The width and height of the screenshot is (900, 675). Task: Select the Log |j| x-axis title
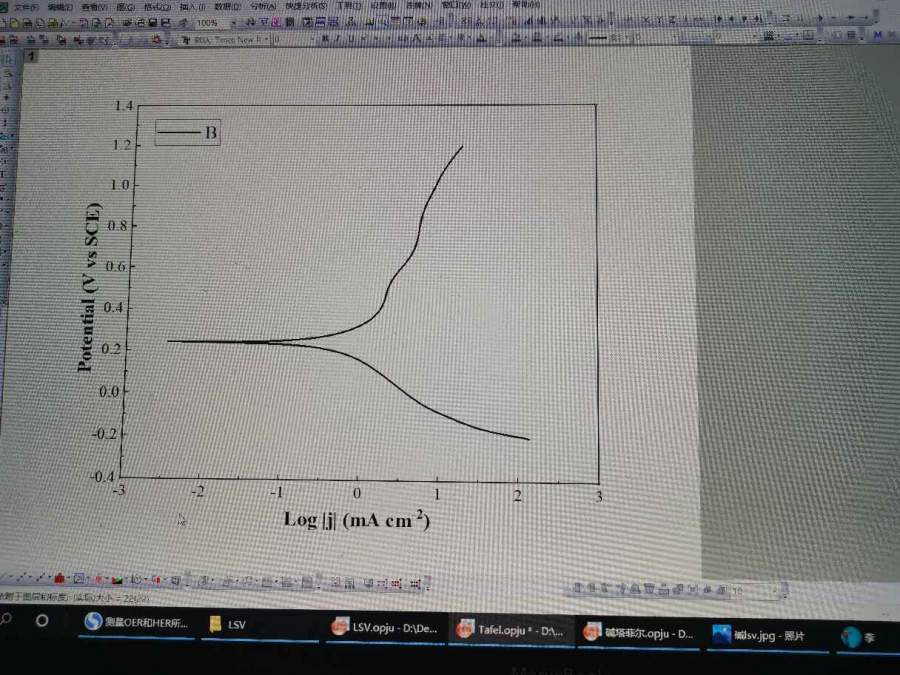357,519
